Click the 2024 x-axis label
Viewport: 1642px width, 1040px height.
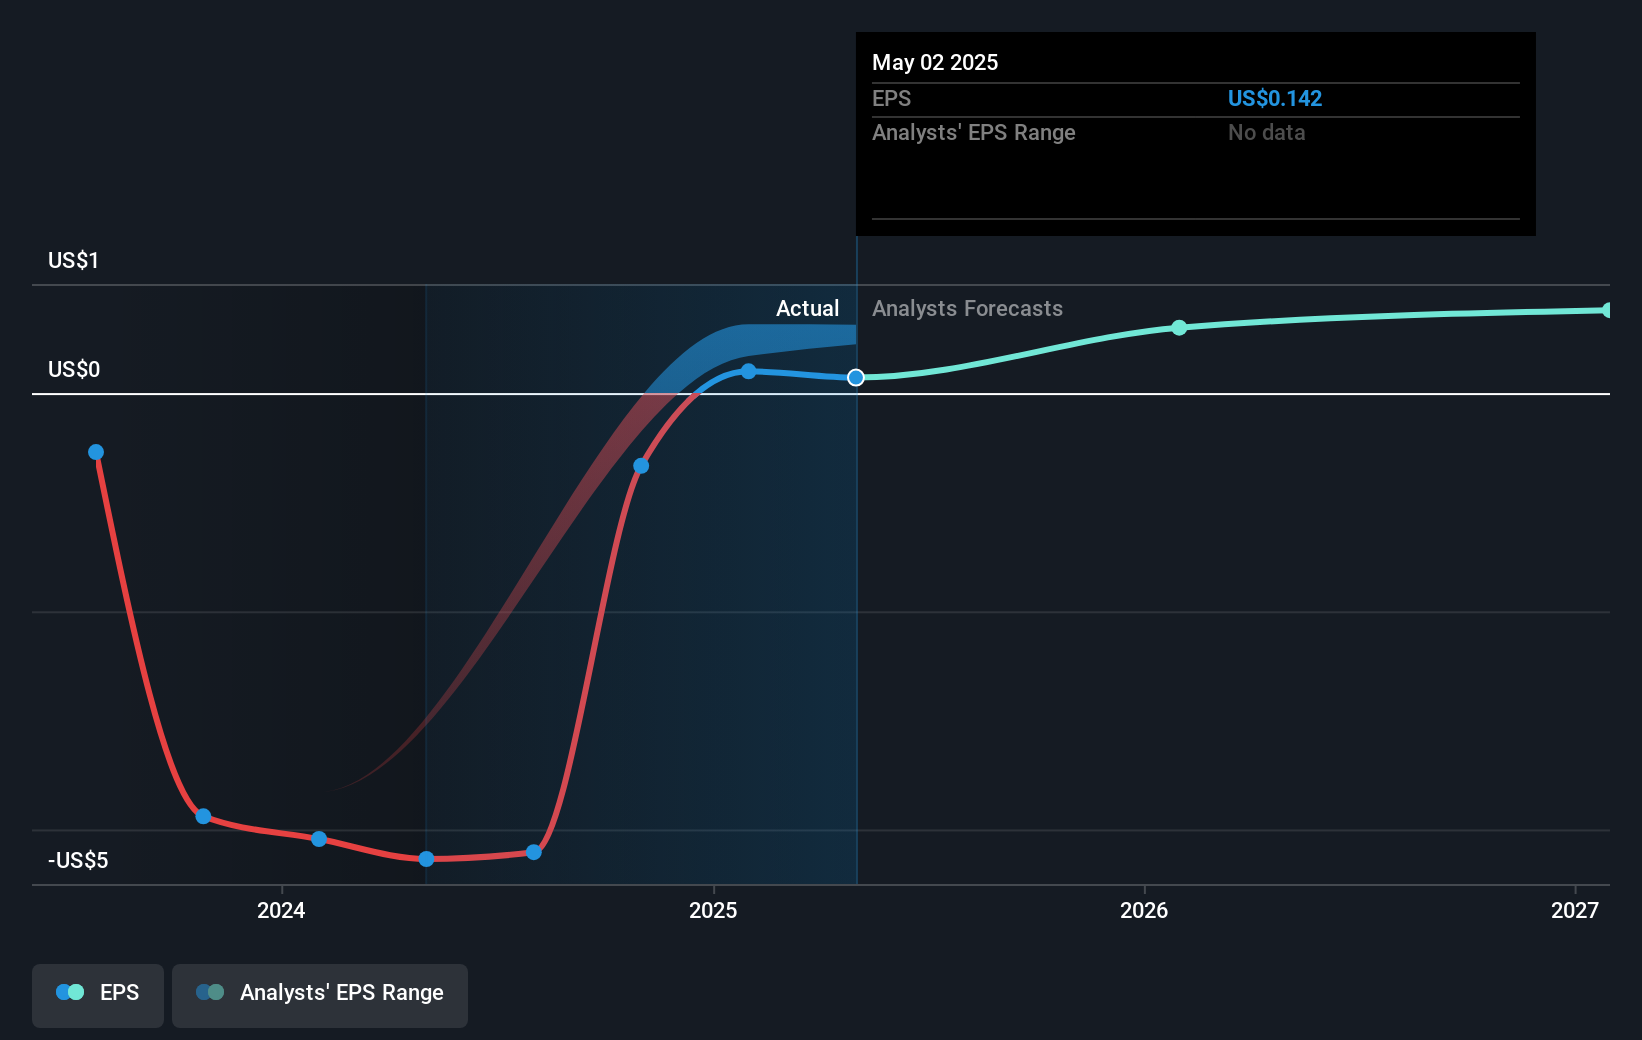[x=281, y=910]
